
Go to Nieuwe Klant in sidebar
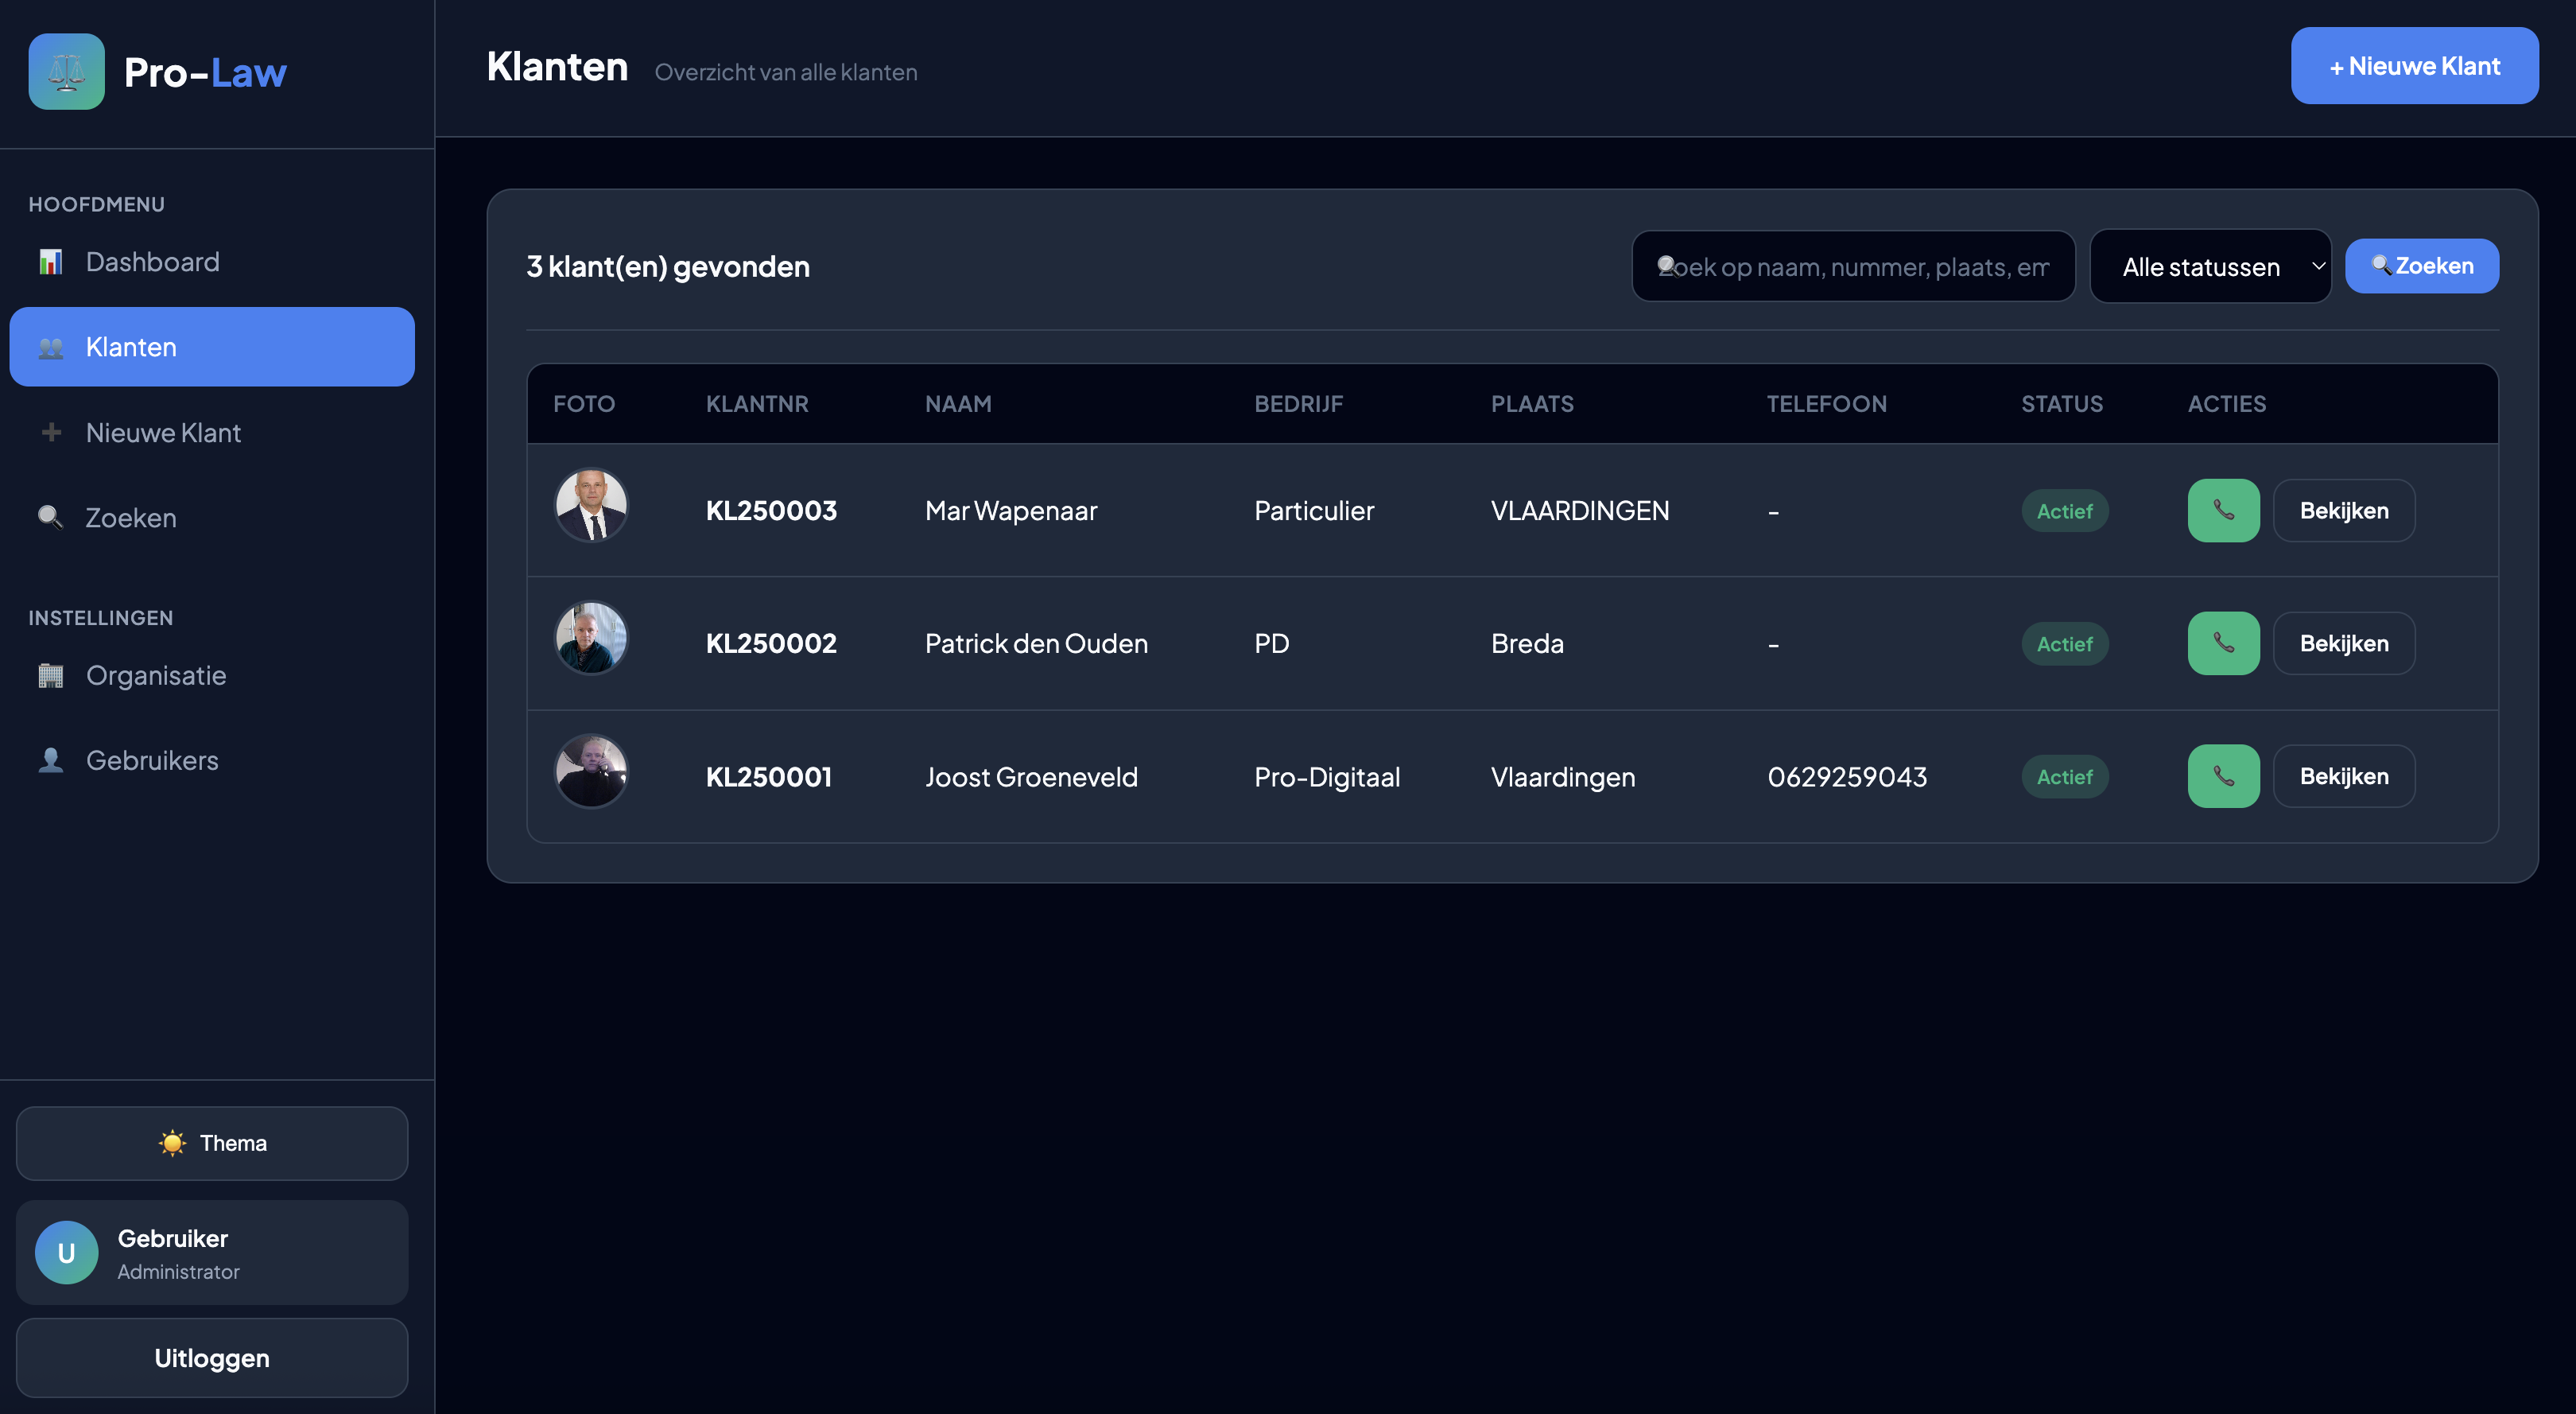163,432
